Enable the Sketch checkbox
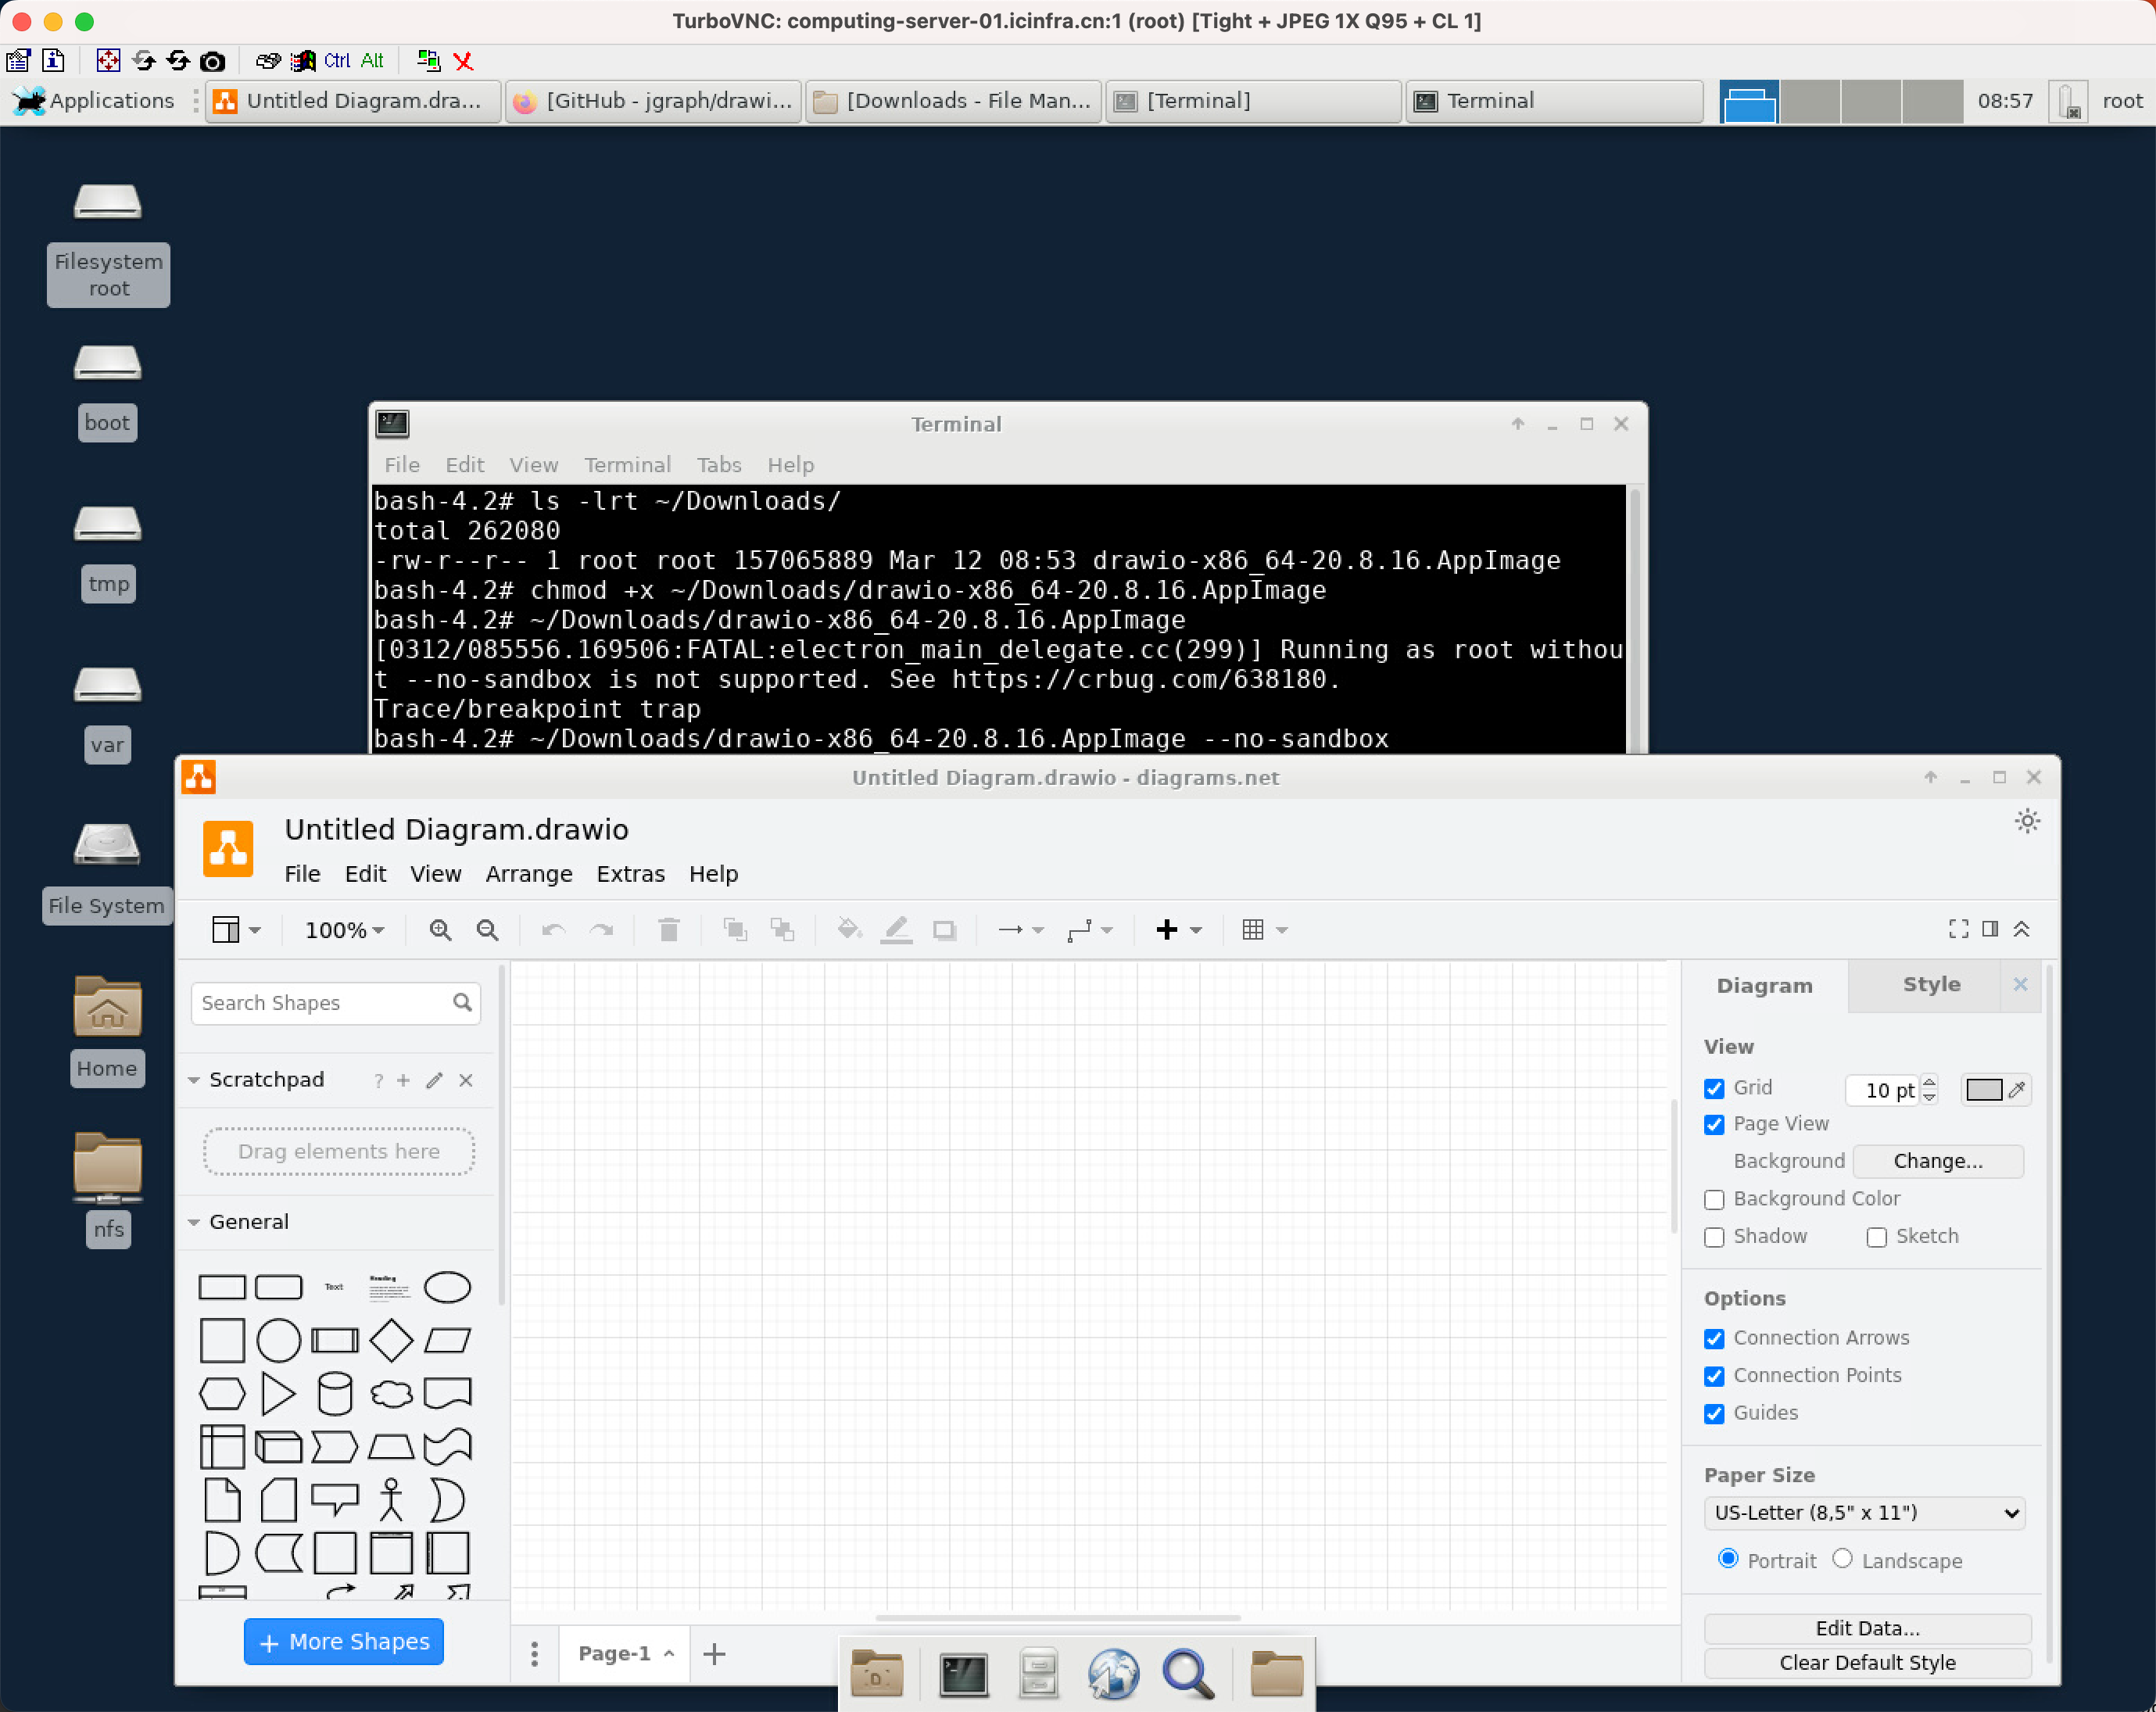Screen dimensions: 2156x1712 coord(1877,1237)
